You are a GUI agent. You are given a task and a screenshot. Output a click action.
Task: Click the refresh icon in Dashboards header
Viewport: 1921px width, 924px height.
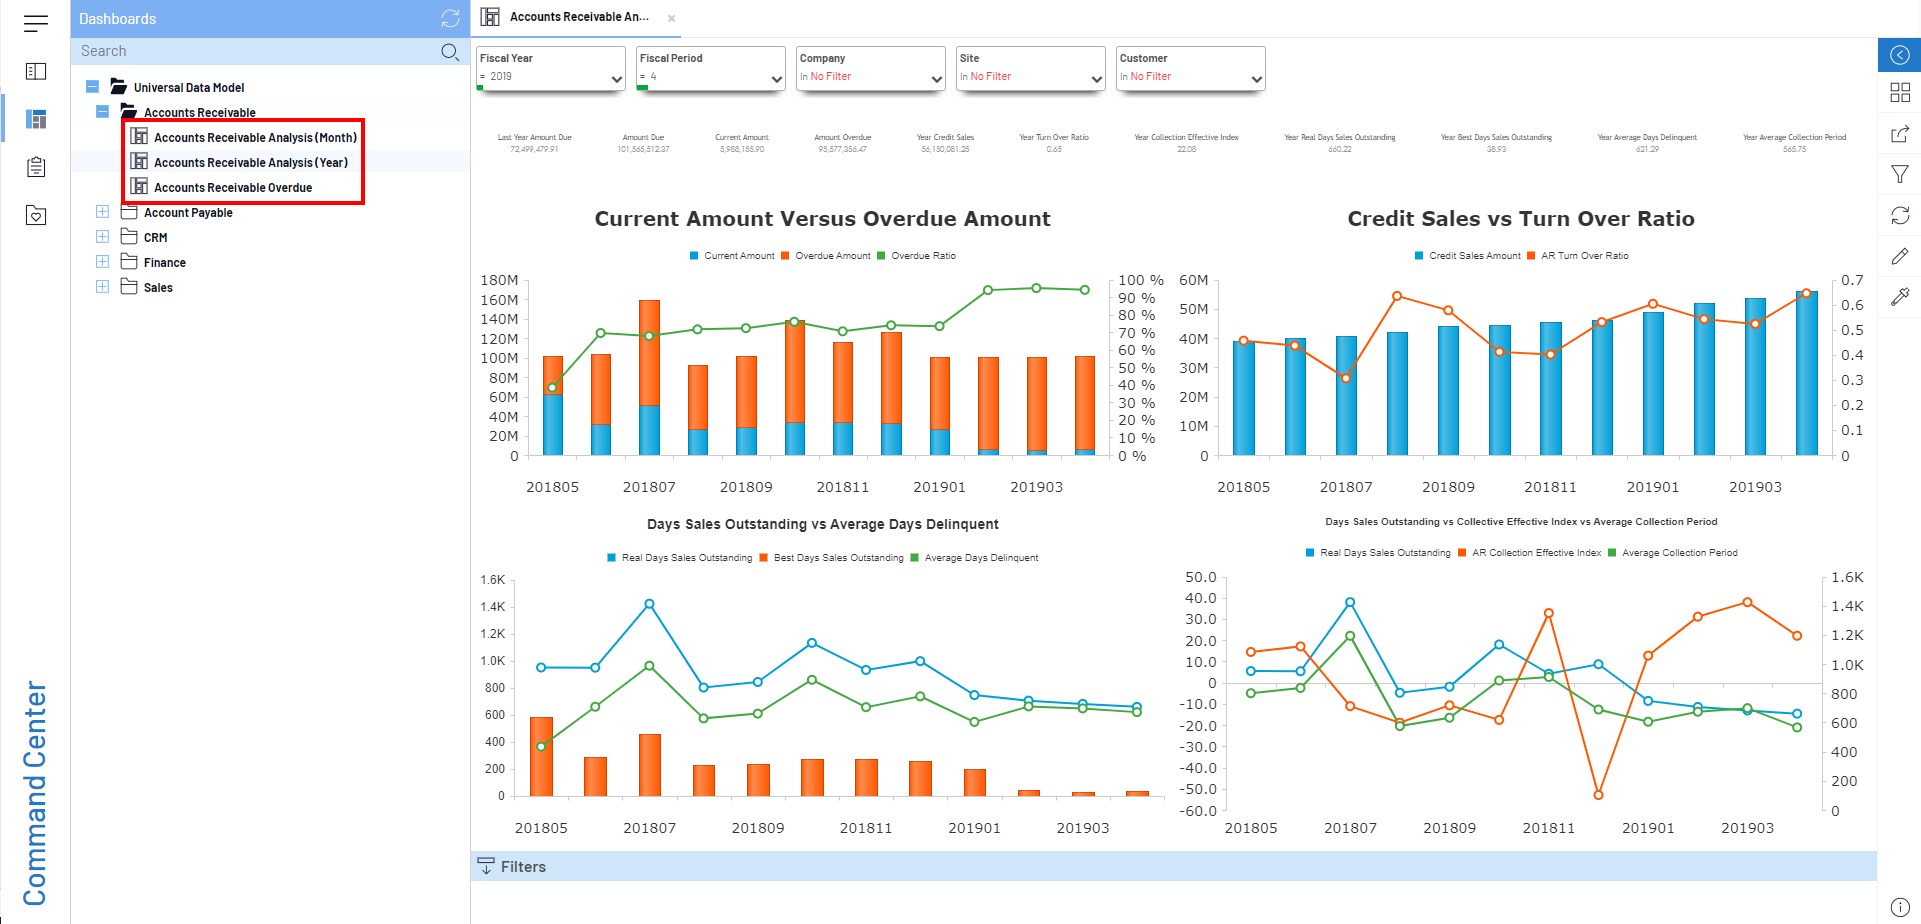pyautogui.click(x=450, y=19)
